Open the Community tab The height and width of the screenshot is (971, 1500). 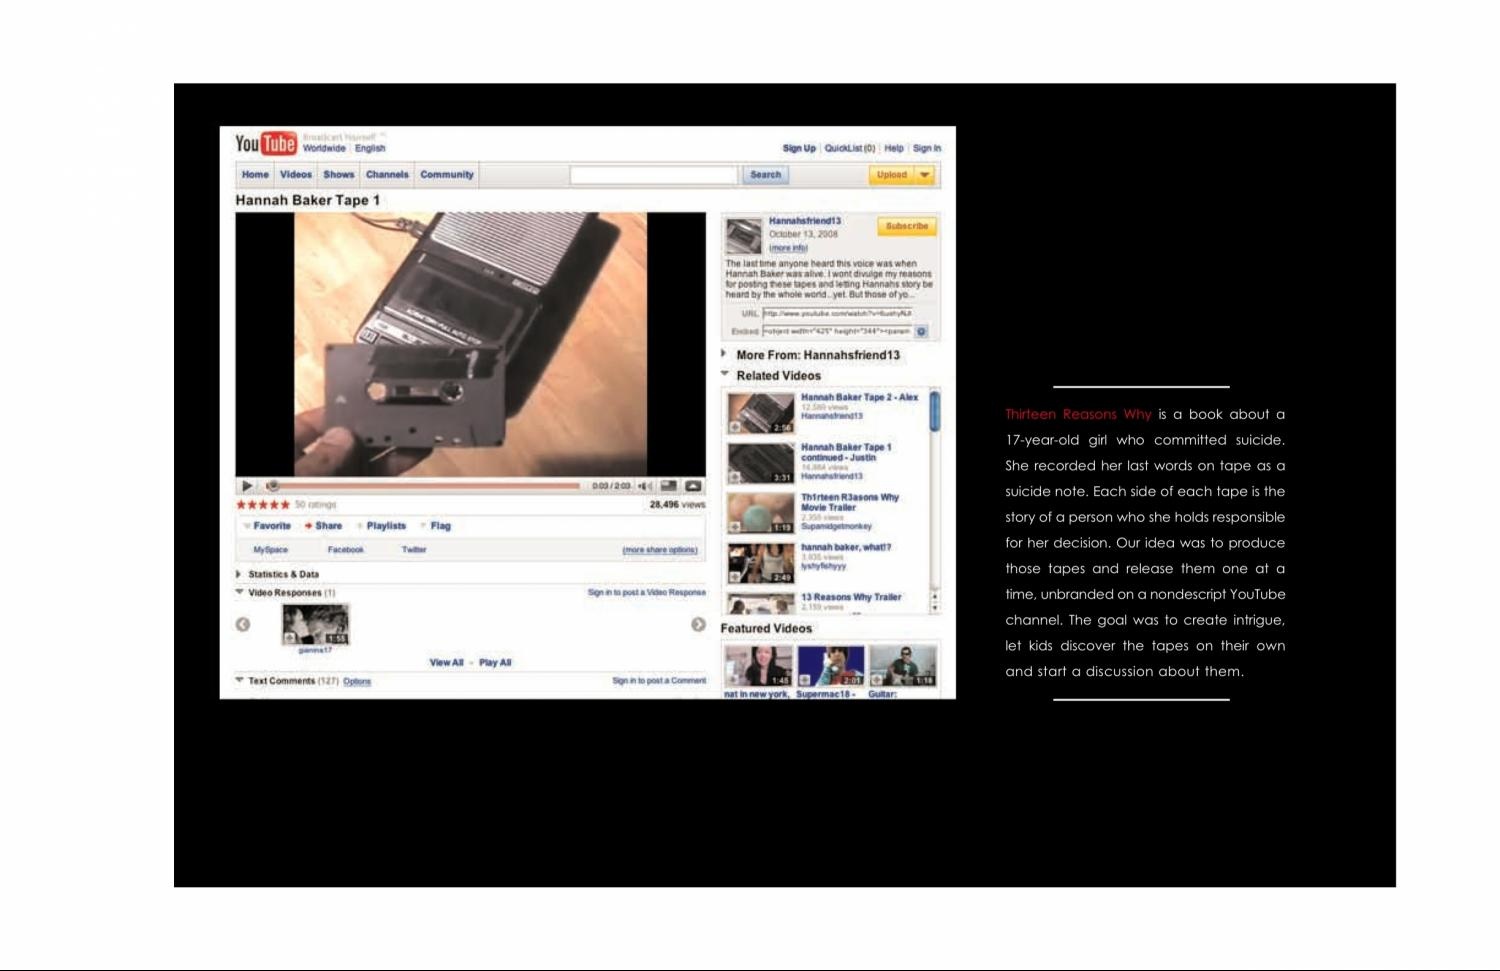(x=447, y=175)
